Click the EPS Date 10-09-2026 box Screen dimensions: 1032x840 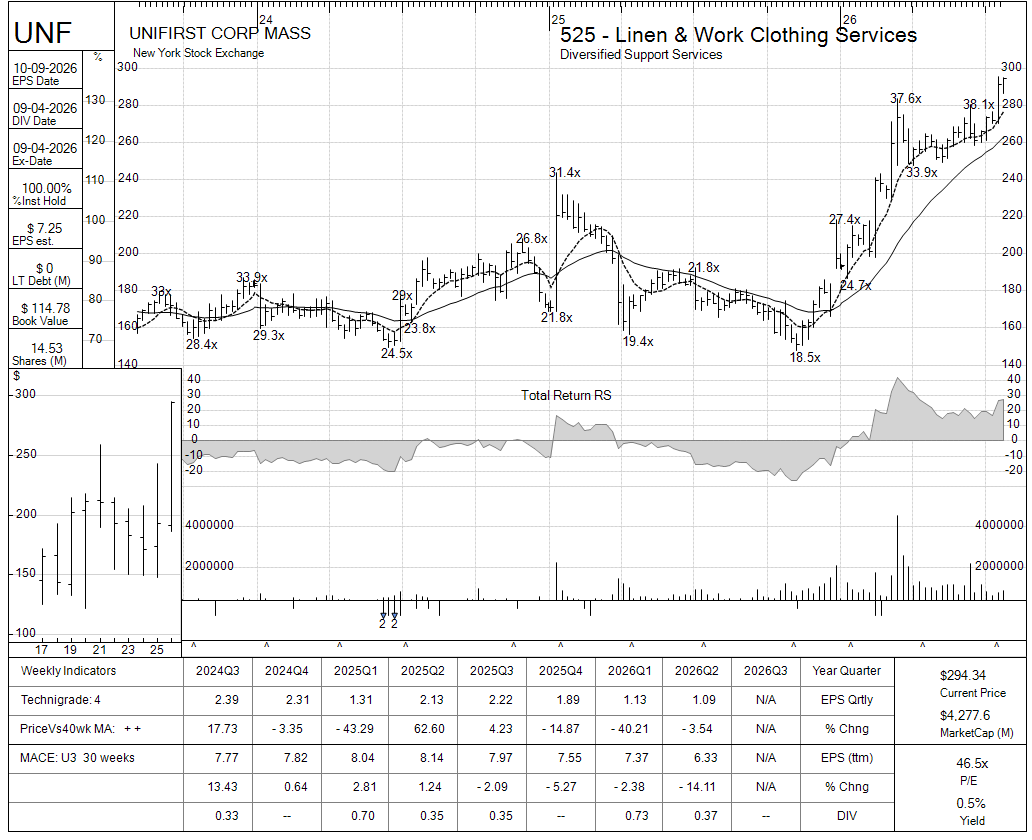pyautogui.click(x=45, y=69)
